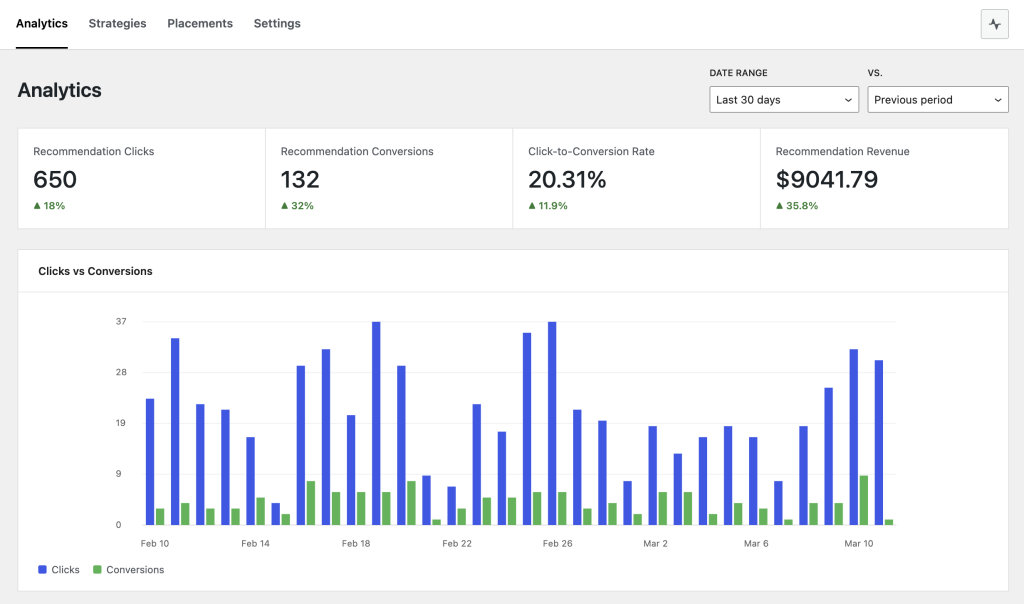Image resolution: width=1024 pixels, height=604 pixels.
Task: Click the Feb 18 axis label
Action: [x=356, y=543]
